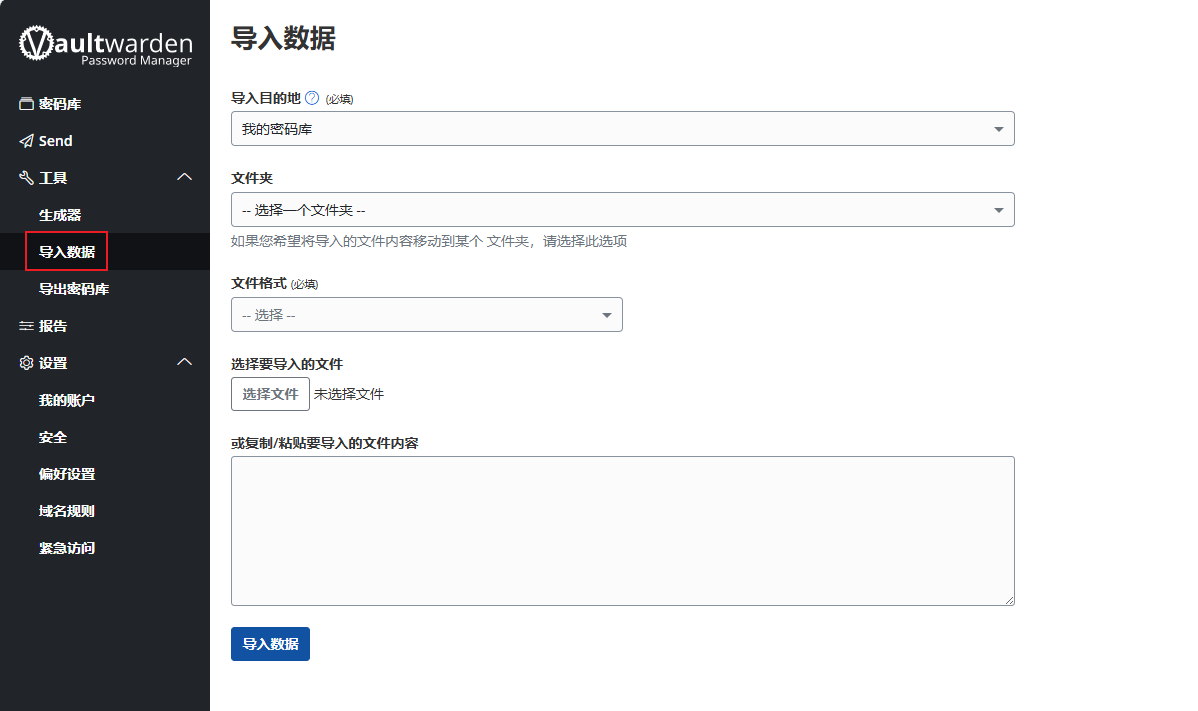The width and height of the screenshot is (1198, 711).
Task: Open the 文件格式 dropdown
Action: pyautogui.click(x=426, y=315)
